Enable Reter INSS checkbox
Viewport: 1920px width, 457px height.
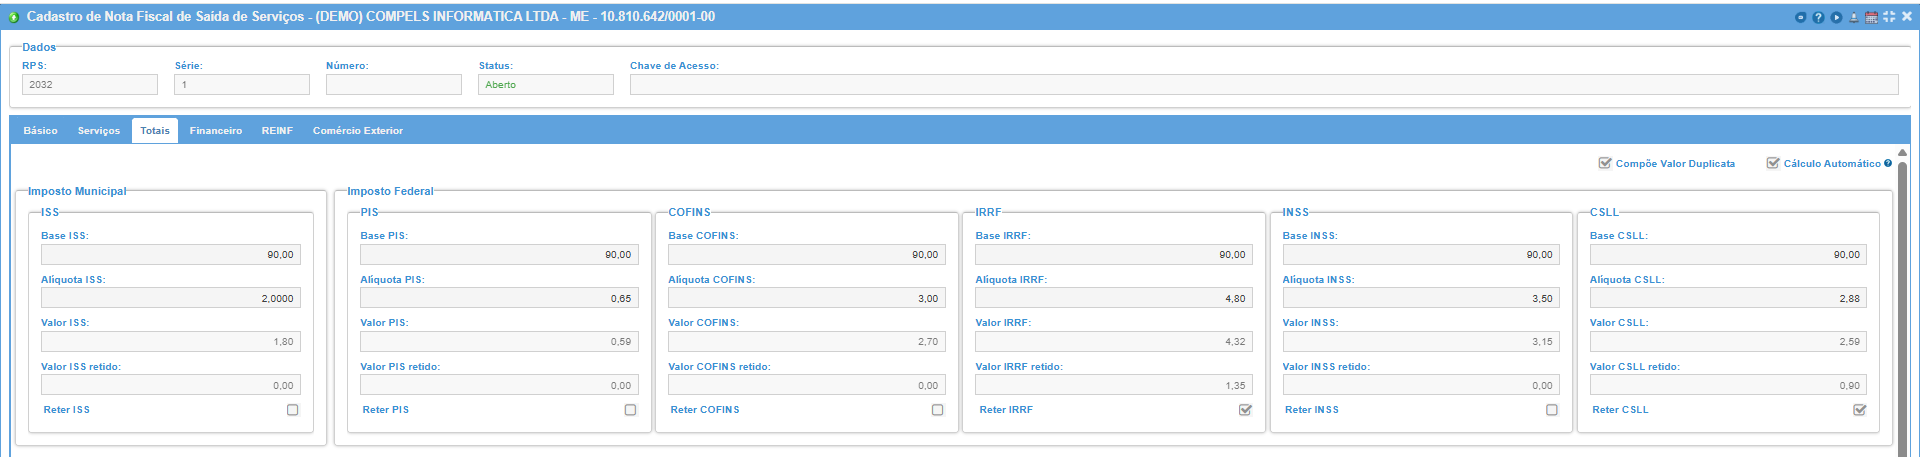coord(1552,410)
